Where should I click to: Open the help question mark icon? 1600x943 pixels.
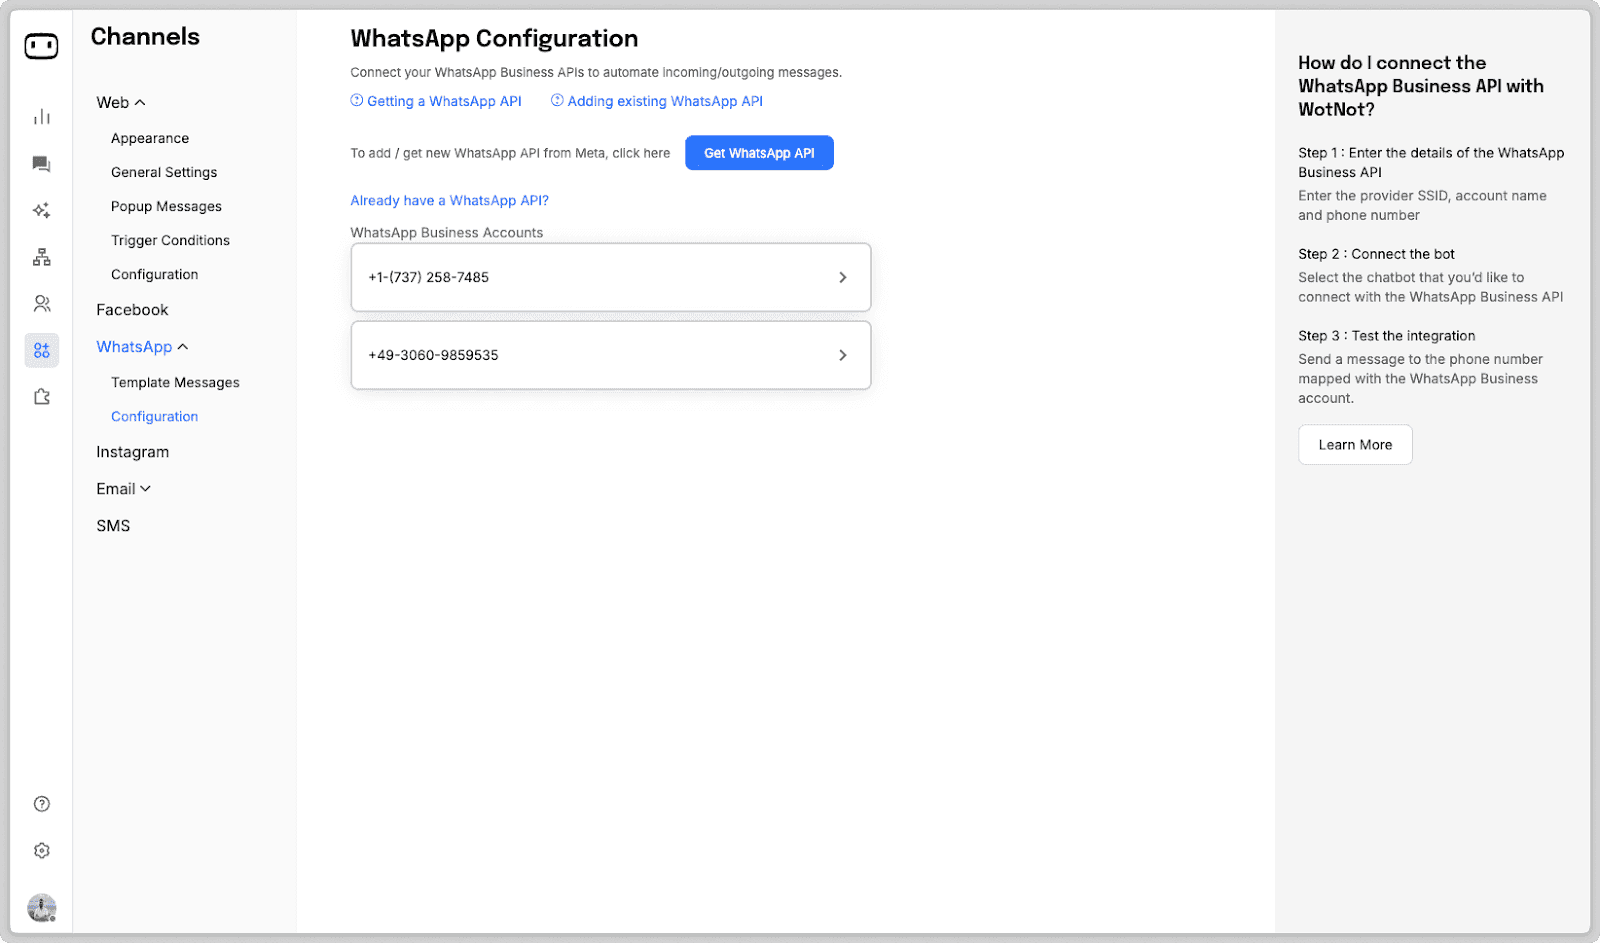point(41,803)
